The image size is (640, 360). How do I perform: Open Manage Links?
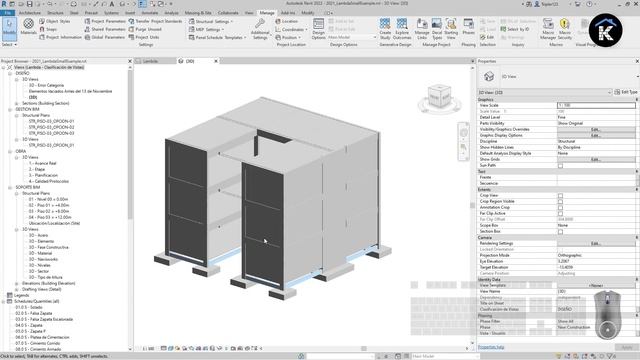coord(422,29)
